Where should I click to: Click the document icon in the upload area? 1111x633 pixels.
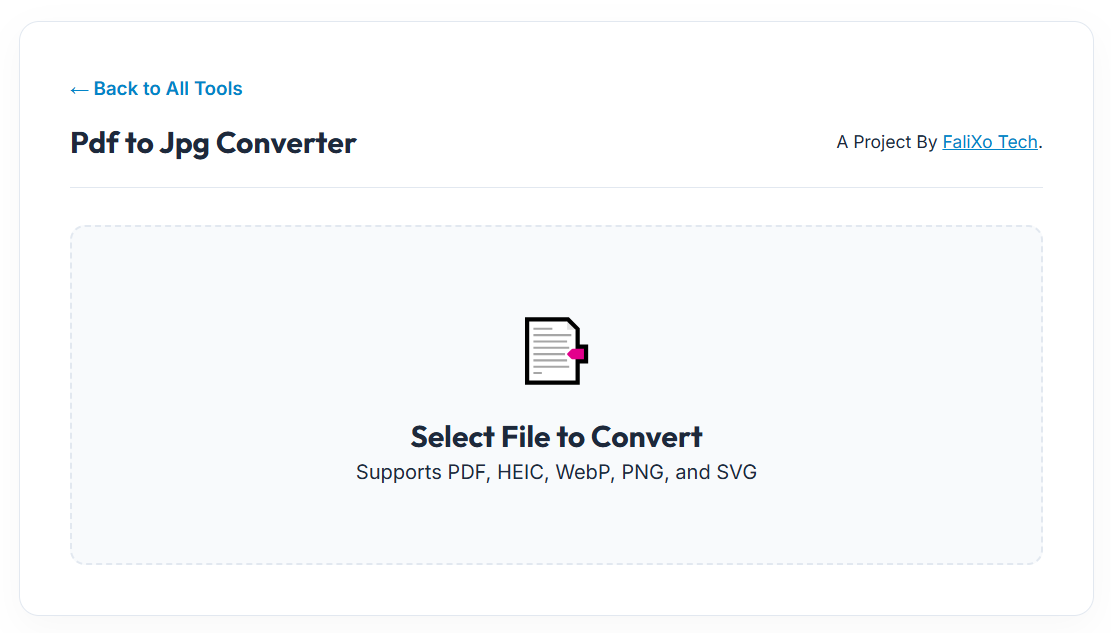(x=555, y=351)
